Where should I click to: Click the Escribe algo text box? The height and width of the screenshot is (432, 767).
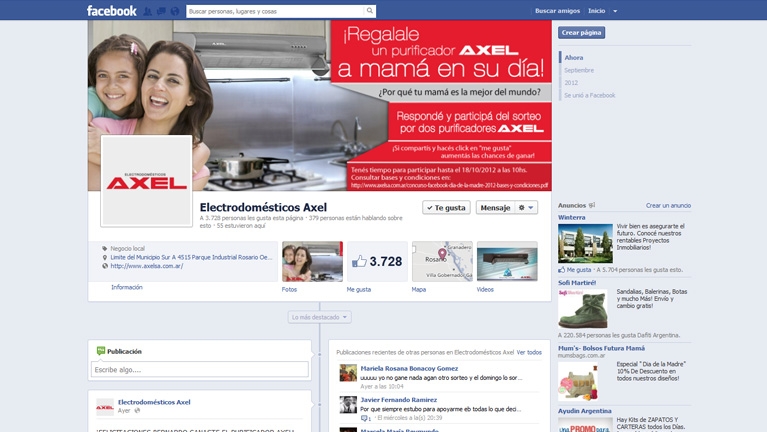[200, 369]
